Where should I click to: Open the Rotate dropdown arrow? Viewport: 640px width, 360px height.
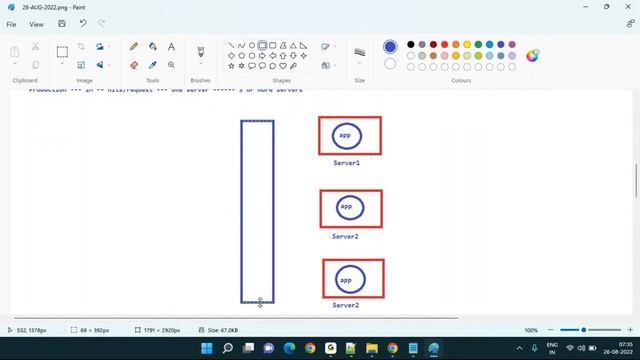click(109, 47)
